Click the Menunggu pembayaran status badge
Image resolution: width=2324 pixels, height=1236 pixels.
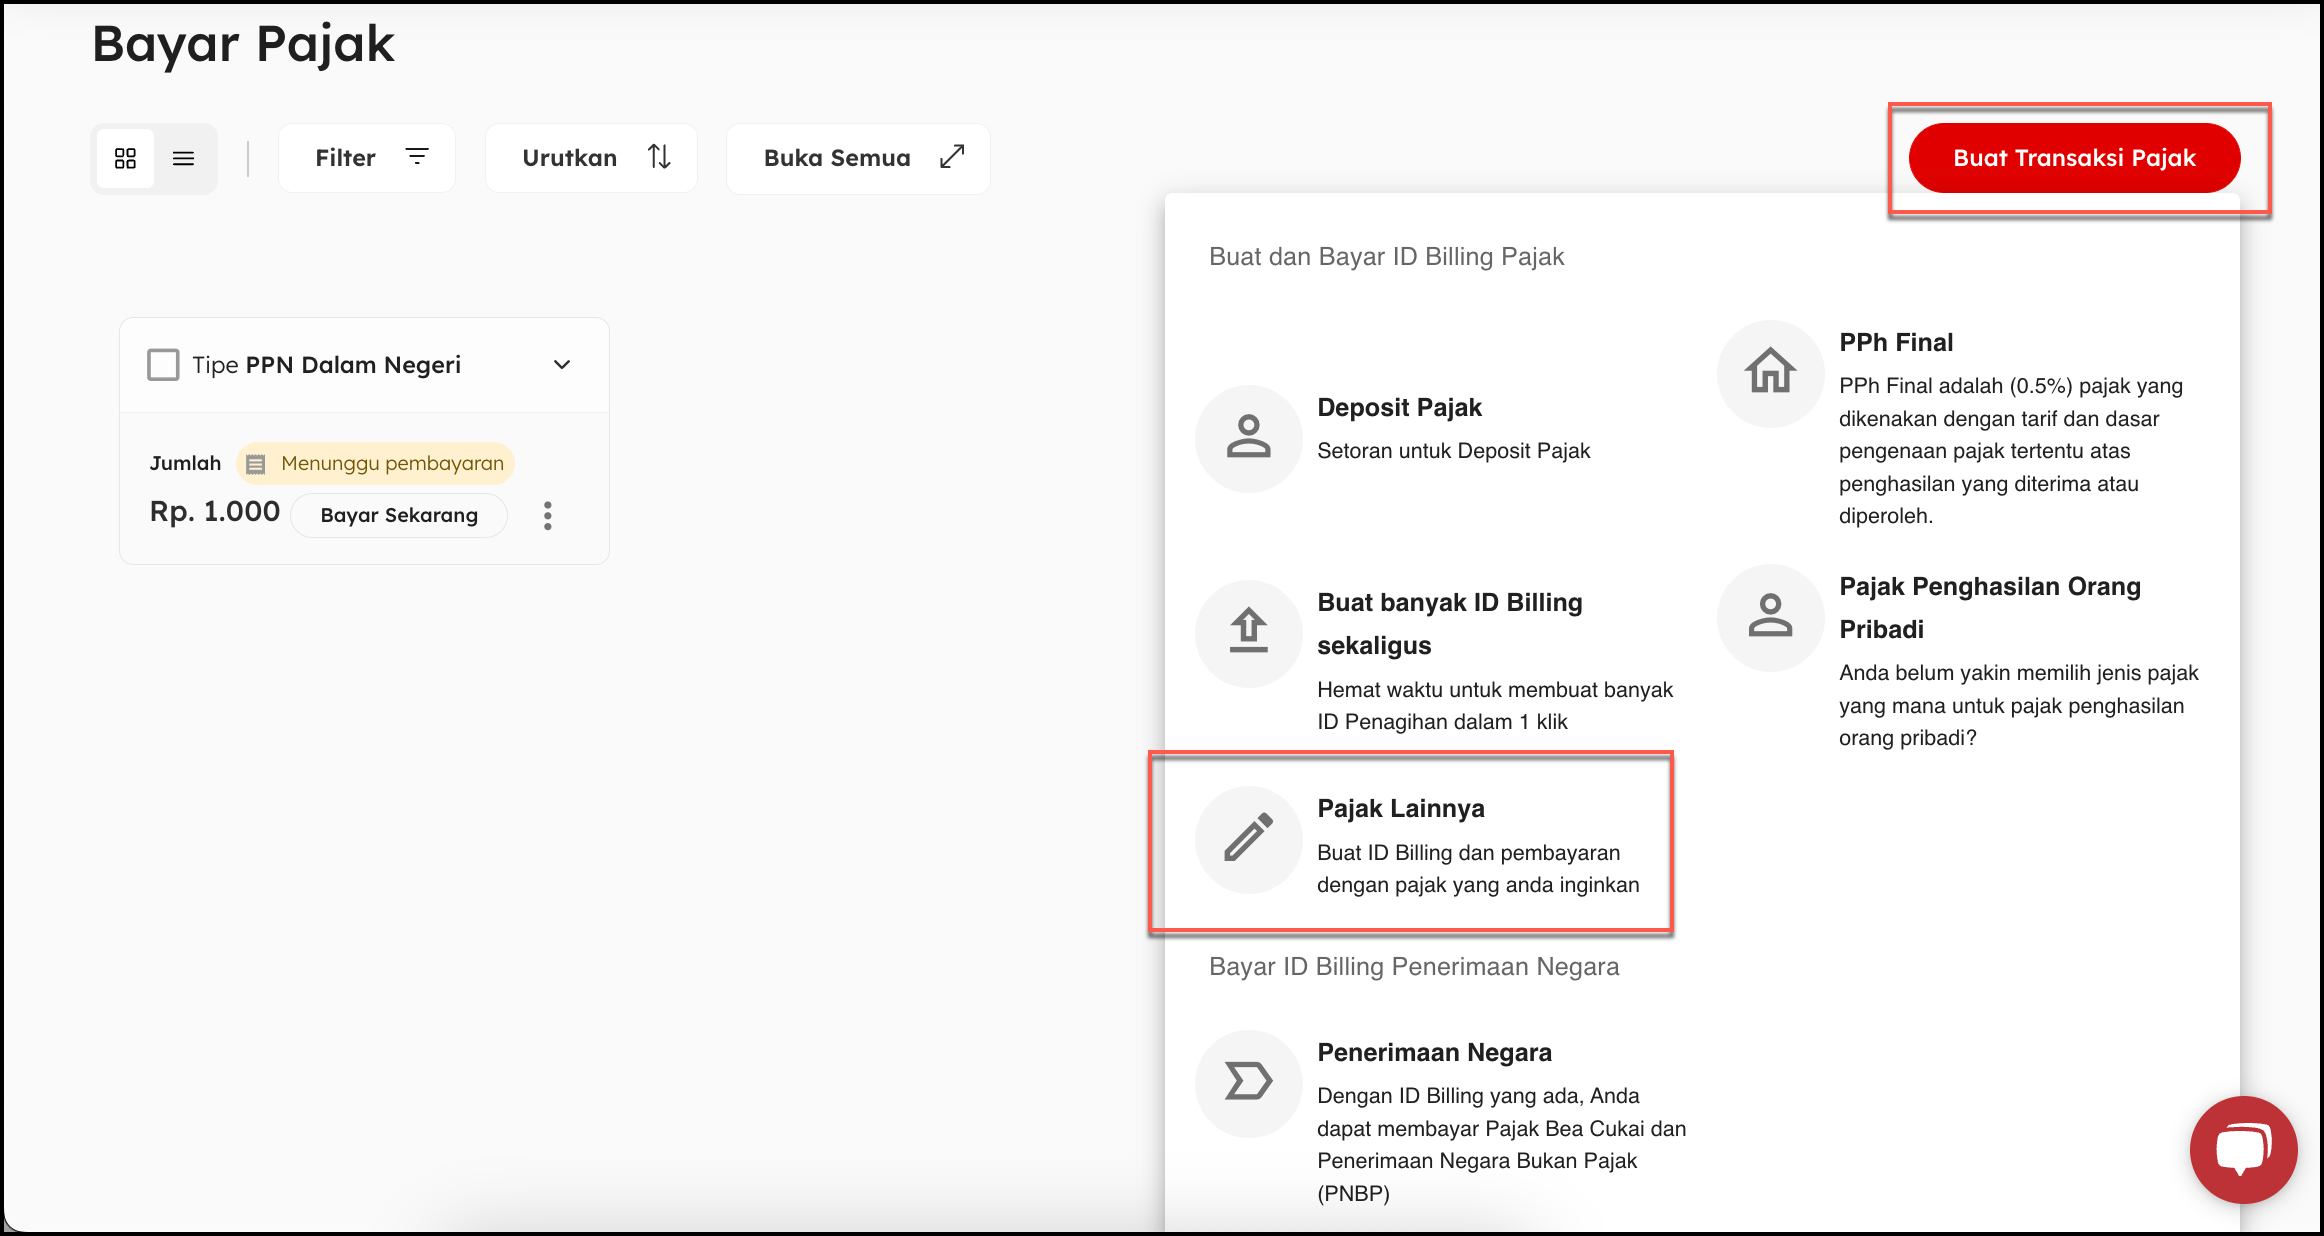point(376,463)
